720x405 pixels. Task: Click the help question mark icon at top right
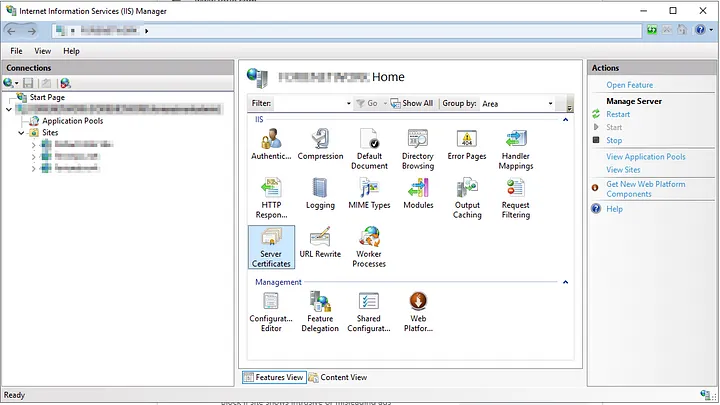(700, 30)
